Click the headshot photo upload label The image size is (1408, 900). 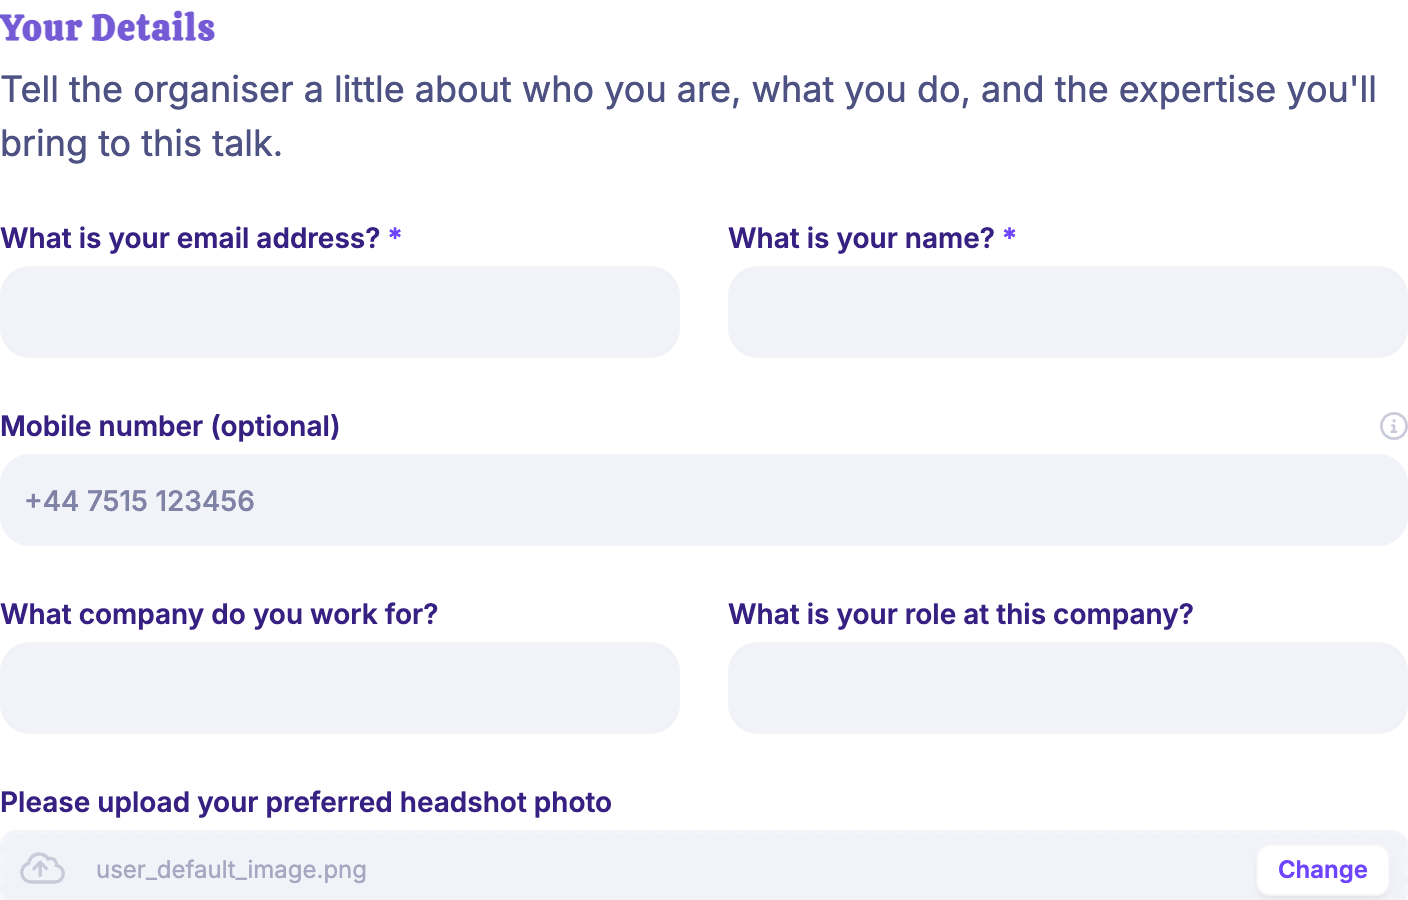tap(306, 802)
